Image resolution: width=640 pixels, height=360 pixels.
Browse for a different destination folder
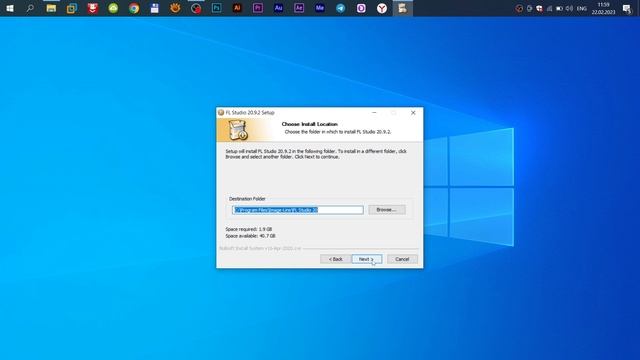(387, 210)
